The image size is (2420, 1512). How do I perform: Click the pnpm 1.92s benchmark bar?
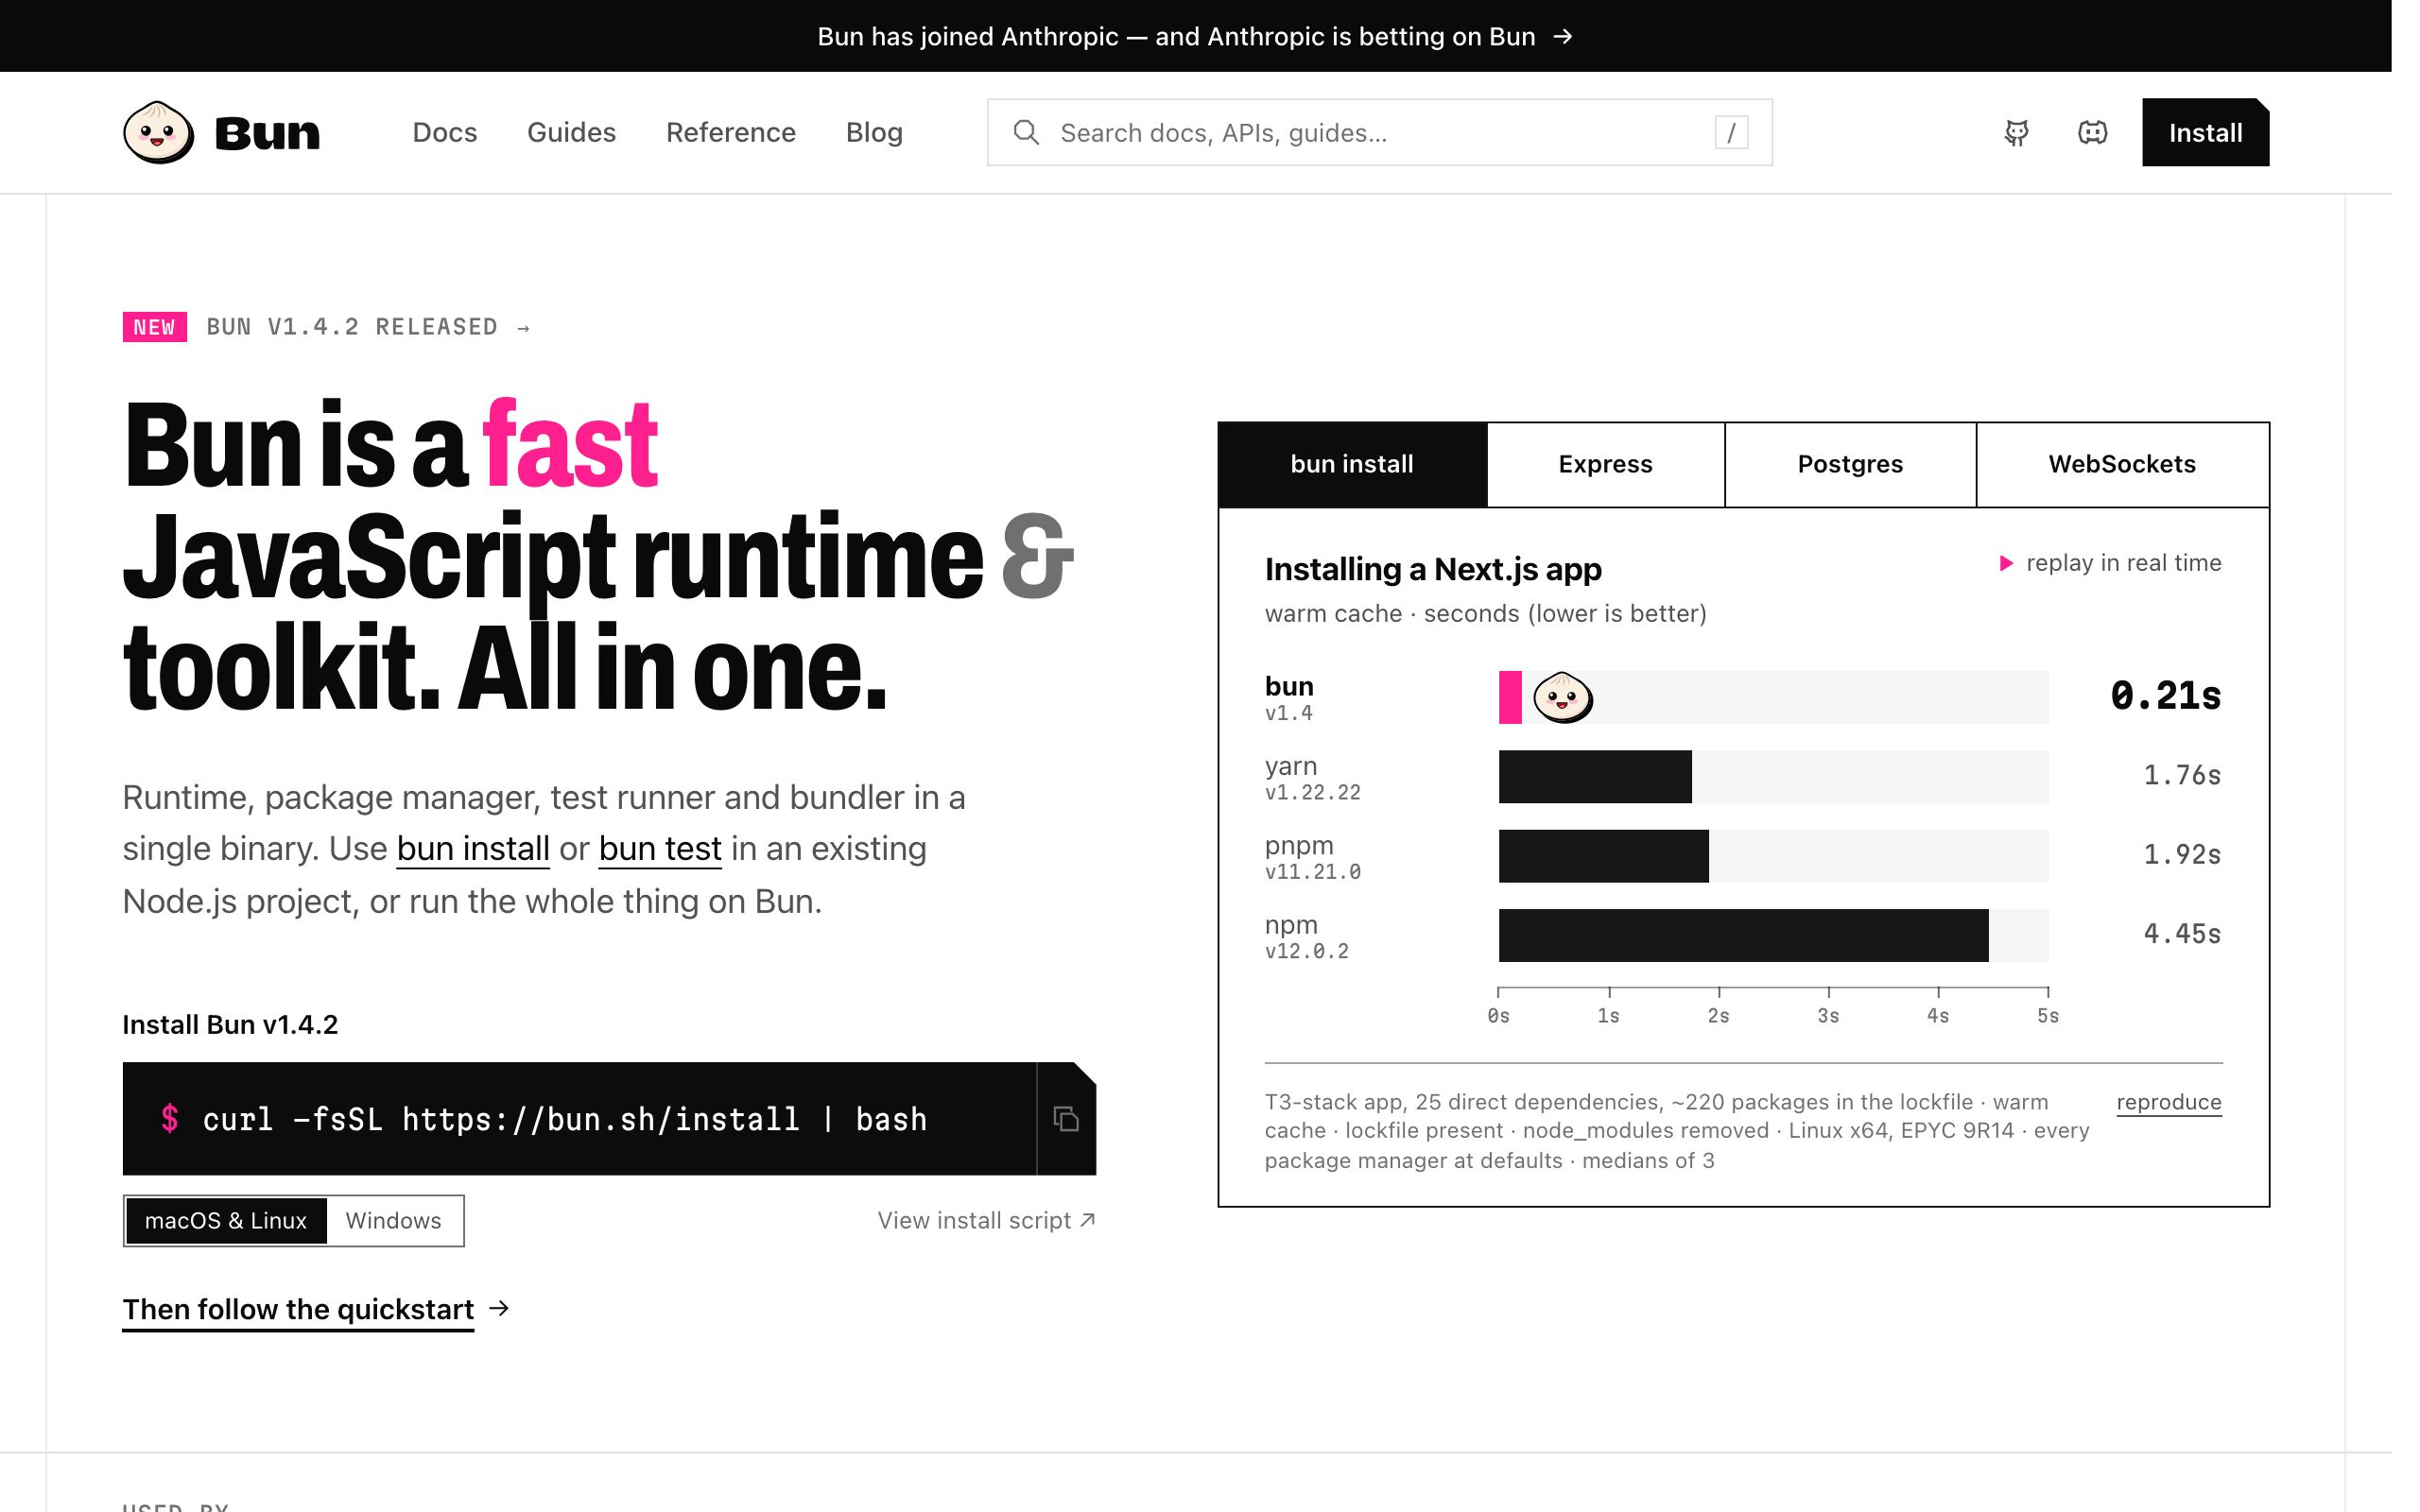point(1603,856)
